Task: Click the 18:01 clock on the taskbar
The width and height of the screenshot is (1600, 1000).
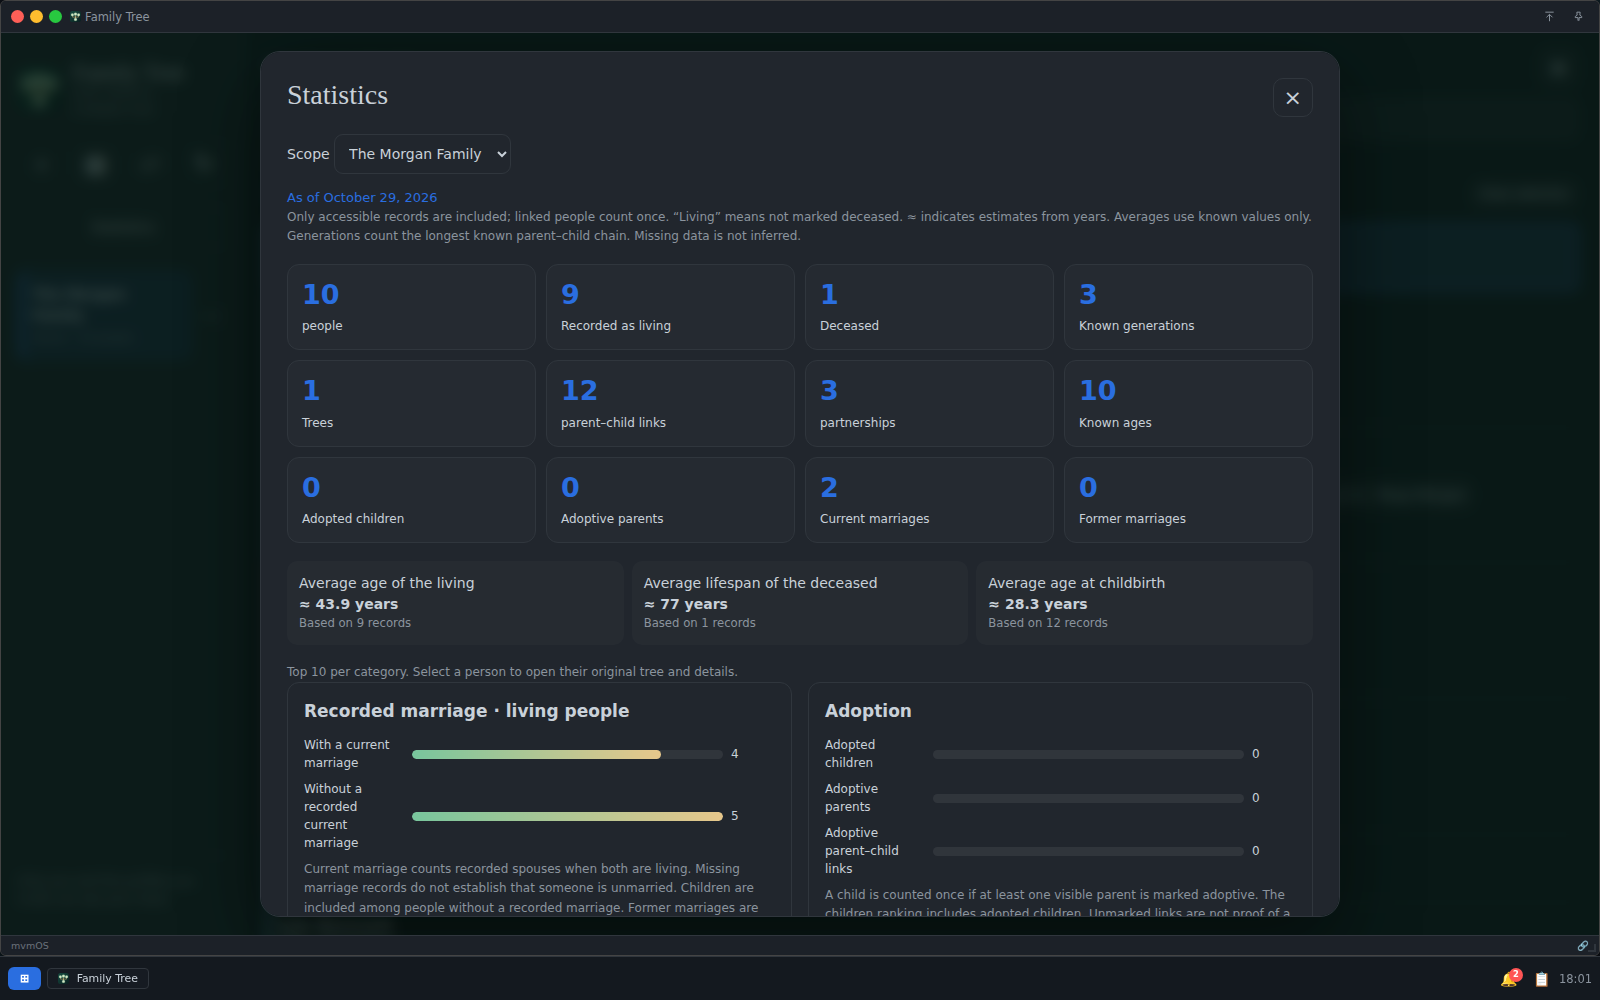Action: pos(1575,979)
